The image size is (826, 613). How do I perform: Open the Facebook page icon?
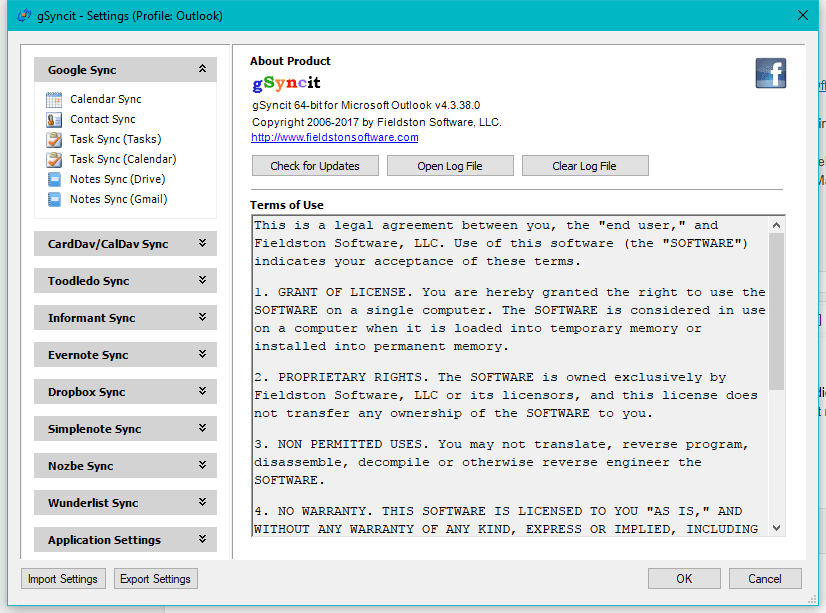[771, 73]
